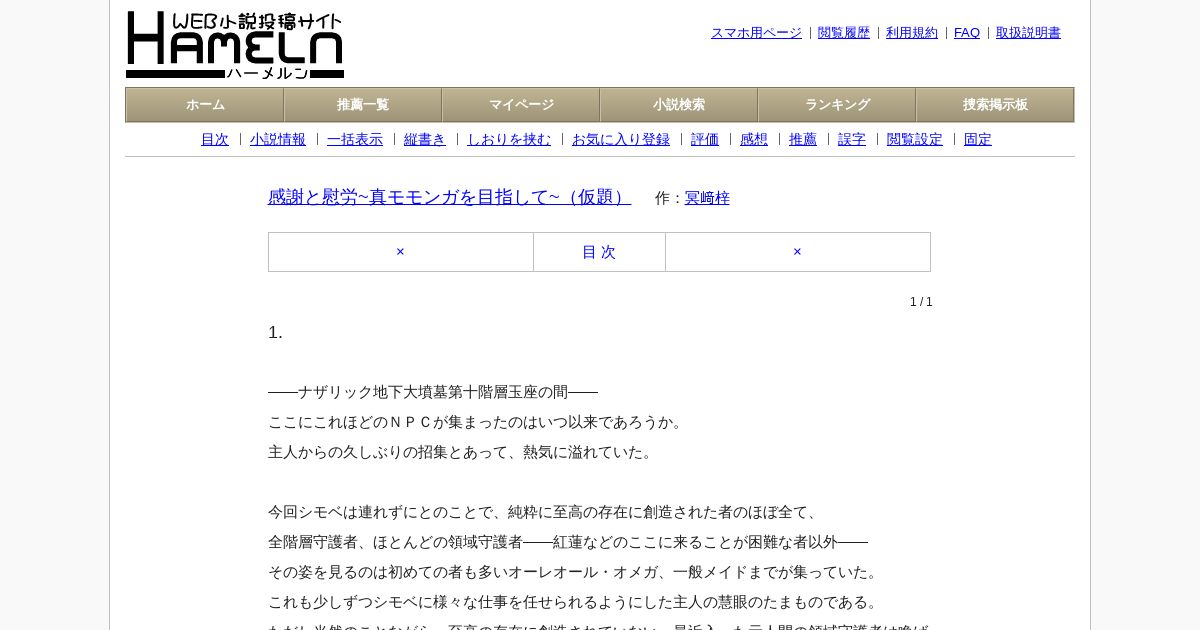Open novel title 感謝と慰労 link

(x=449, y=197)
